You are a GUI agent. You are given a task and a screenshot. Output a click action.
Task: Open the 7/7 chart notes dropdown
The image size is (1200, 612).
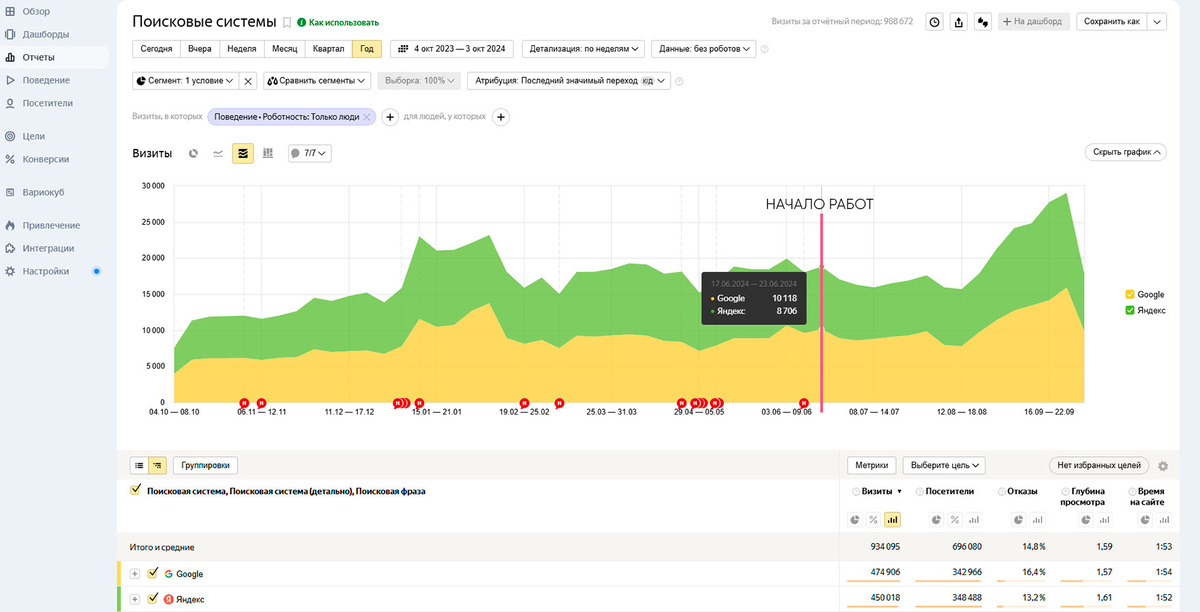[x=309, y=153]
